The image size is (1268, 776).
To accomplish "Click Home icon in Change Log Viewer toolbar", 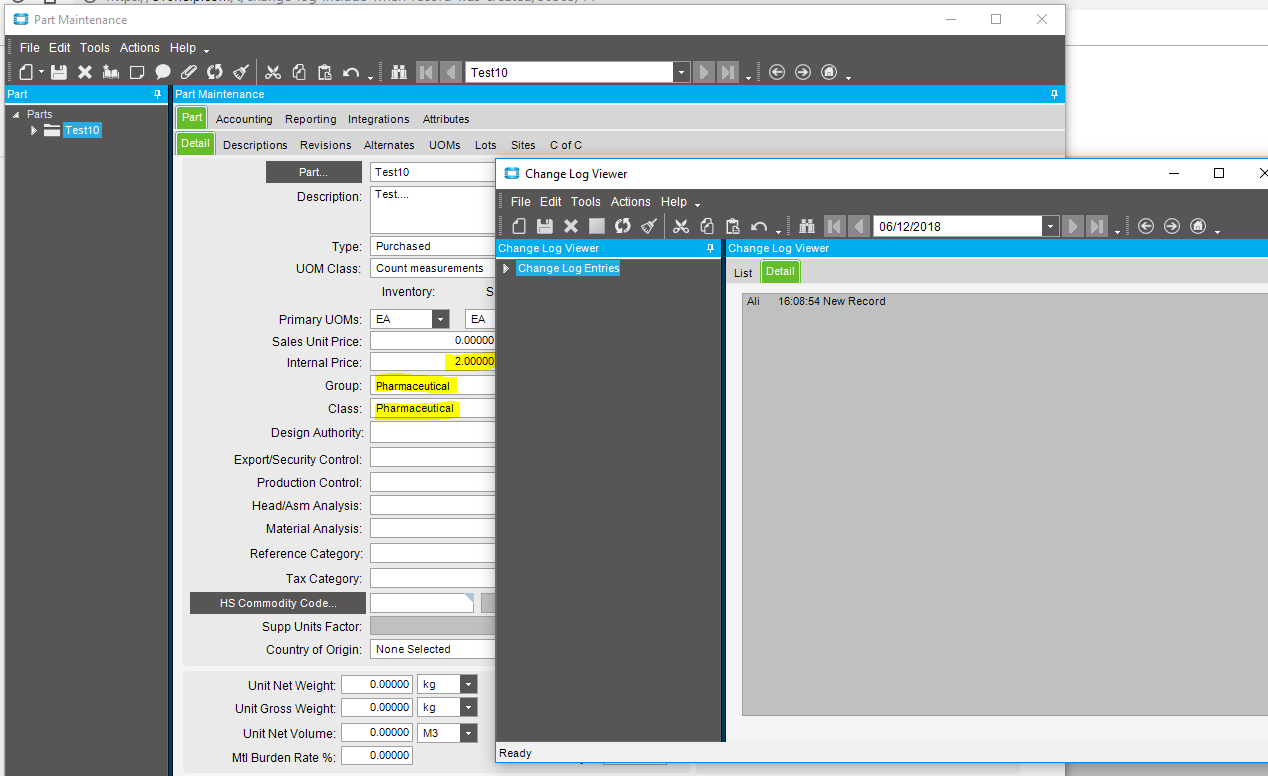I will tap(1198, 226).
